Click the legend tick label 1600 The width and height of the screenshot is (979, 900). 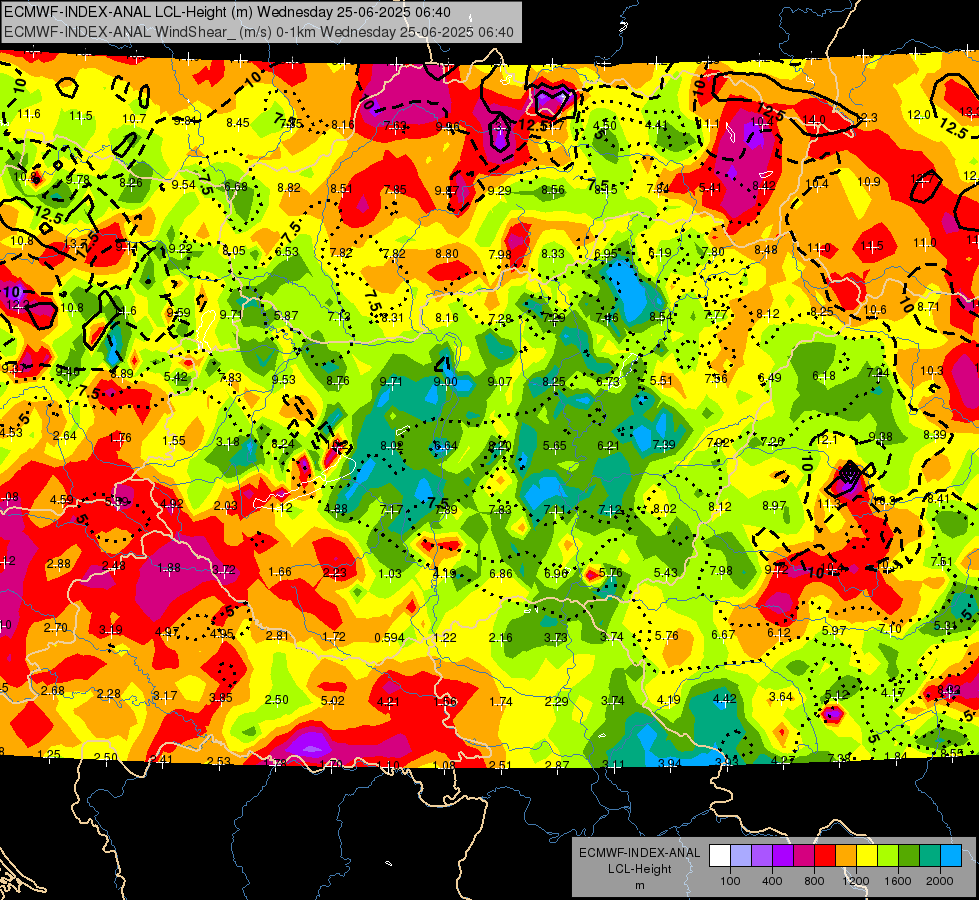pos(898,881)
